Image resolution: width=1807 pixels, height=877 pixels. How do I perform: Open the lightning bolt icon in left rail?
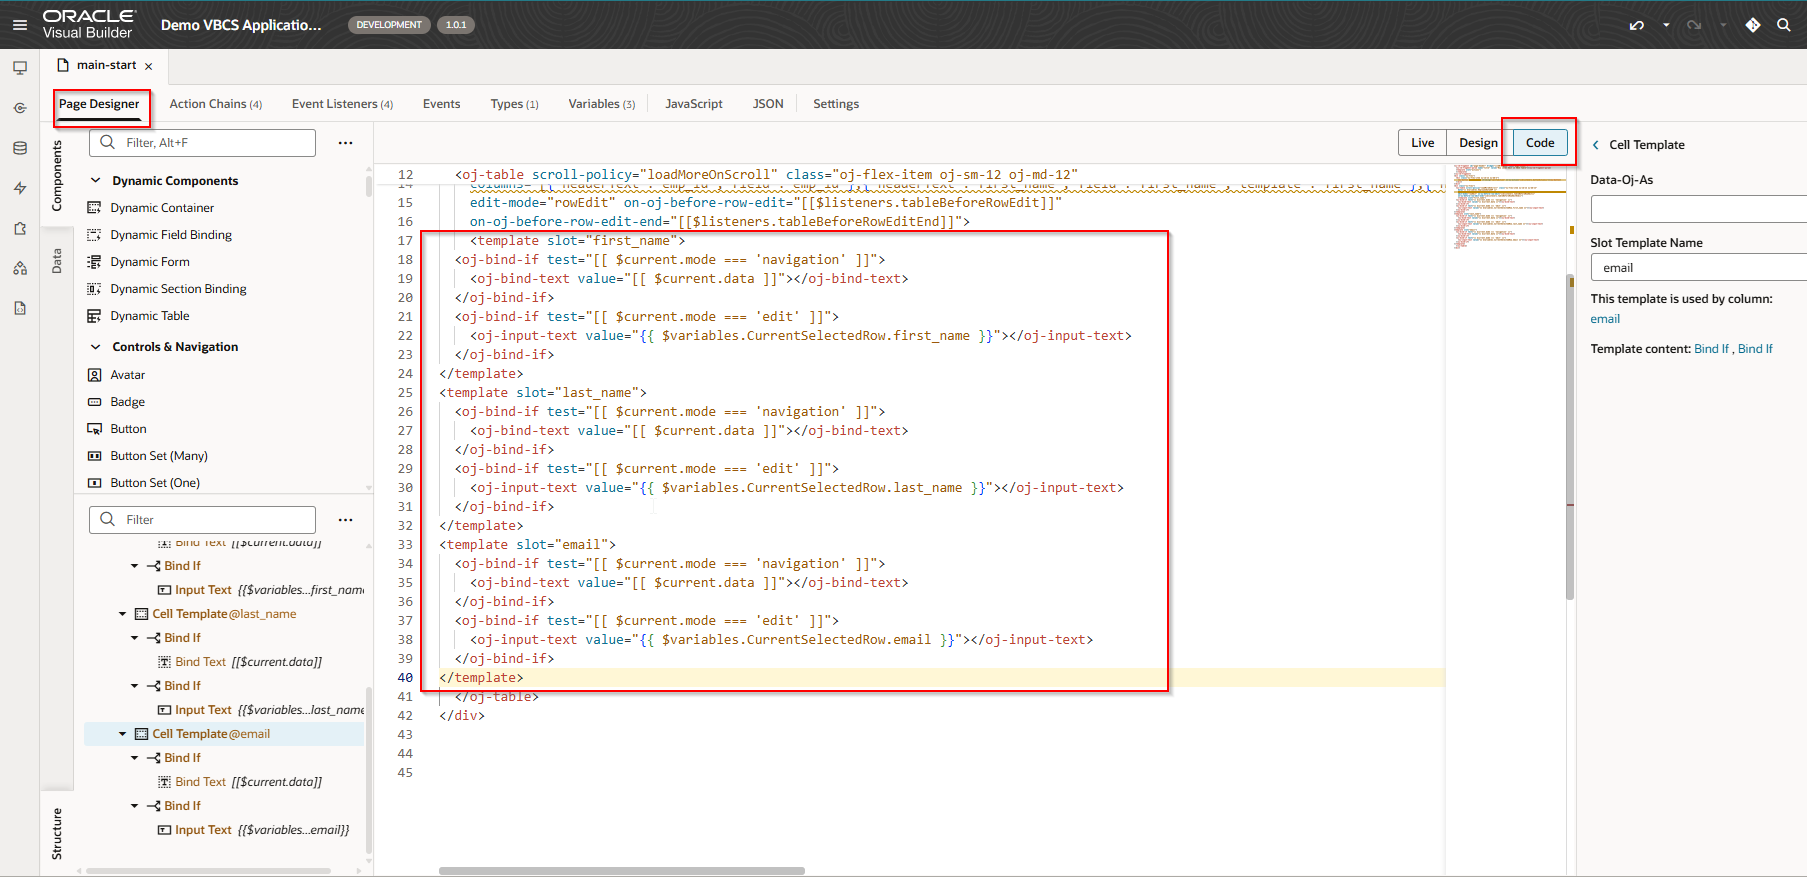tap(20, 188)
